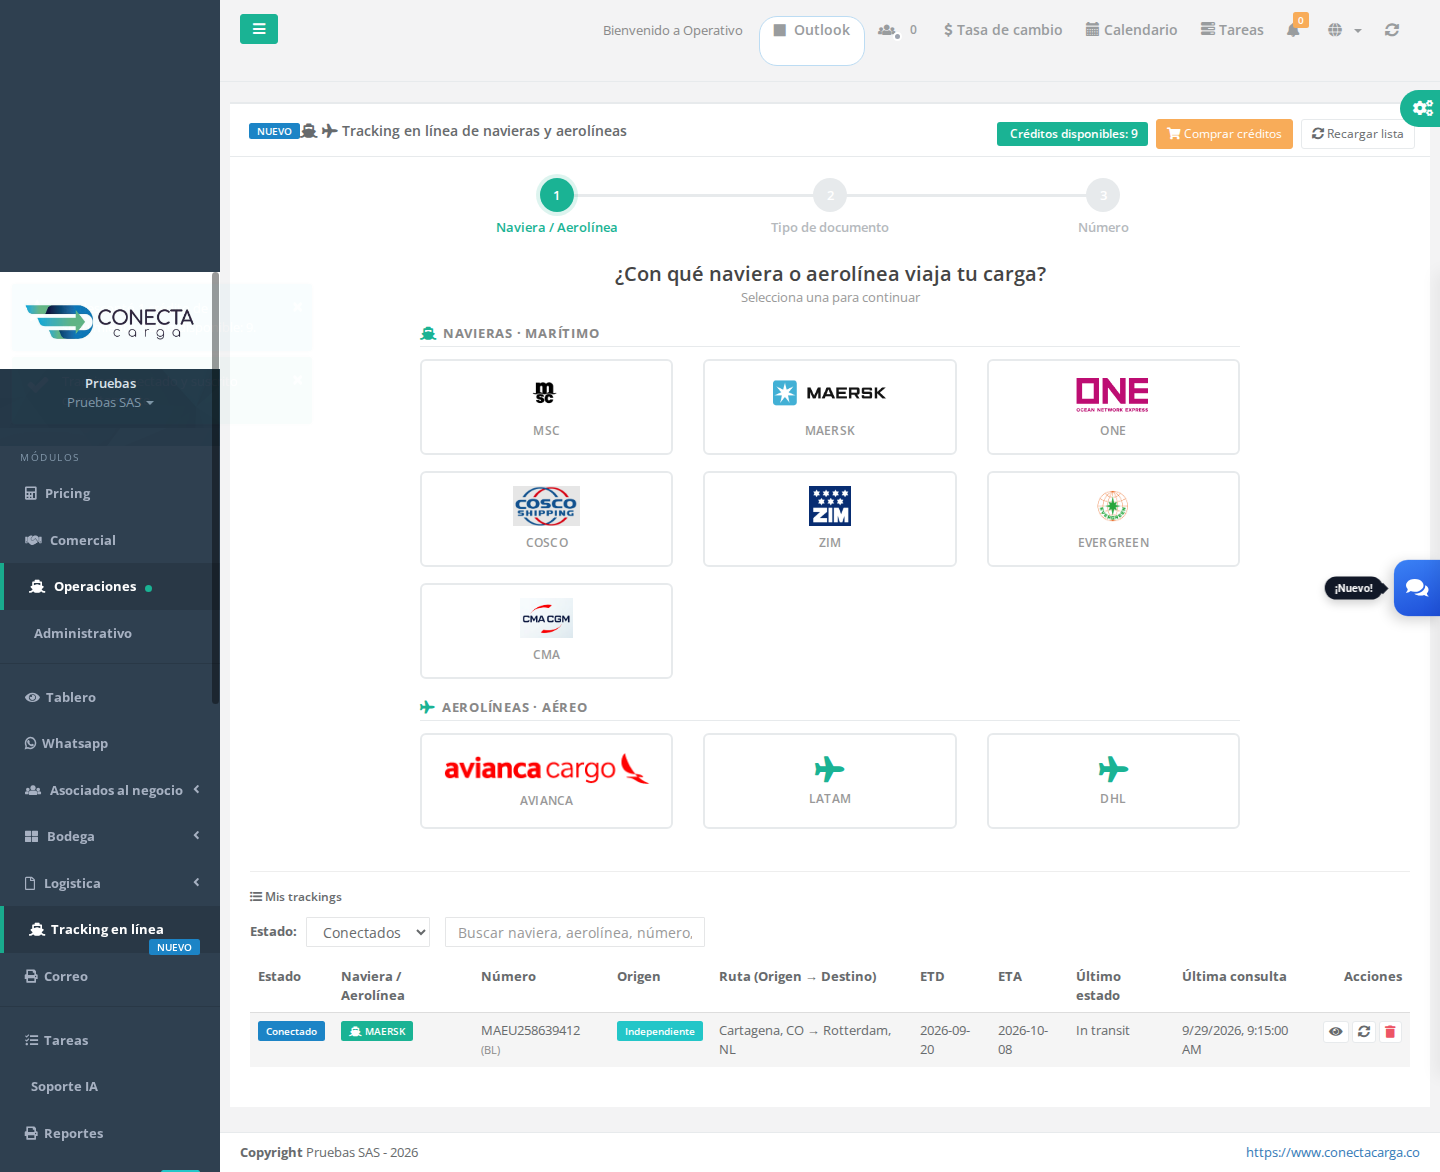Delete the MAEU258639412 tracking row
The height and width of the screenshot is (1172, 1440).
click(x=1390, y=1032)
